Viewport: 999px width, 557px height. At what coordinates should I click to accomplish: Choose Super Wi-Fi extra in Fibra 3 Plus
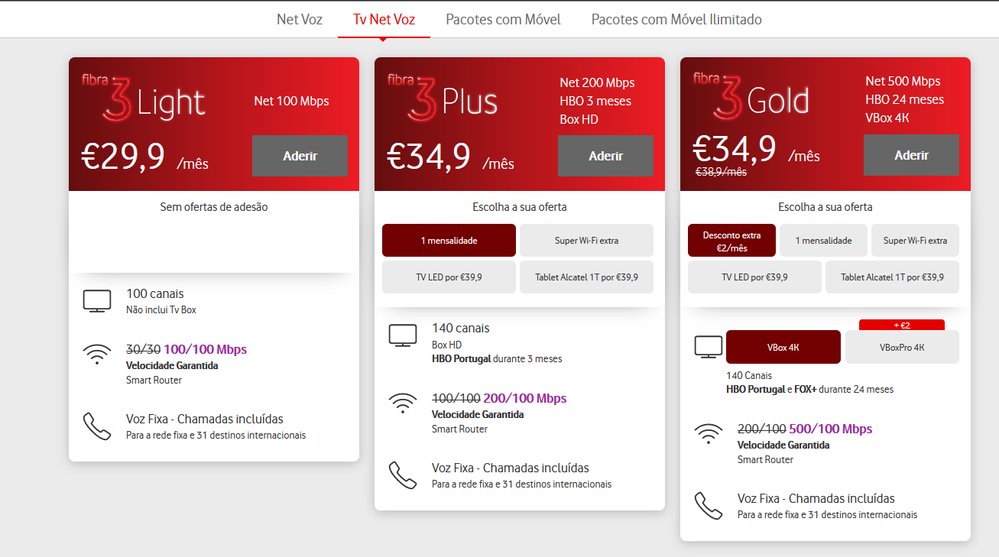coord(586,241)
